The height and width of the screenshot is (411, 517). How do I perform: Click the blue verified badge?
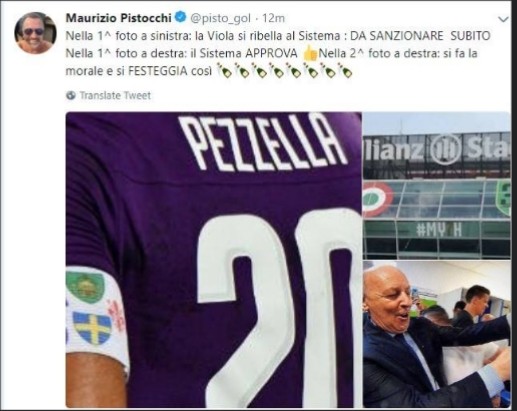181,17
